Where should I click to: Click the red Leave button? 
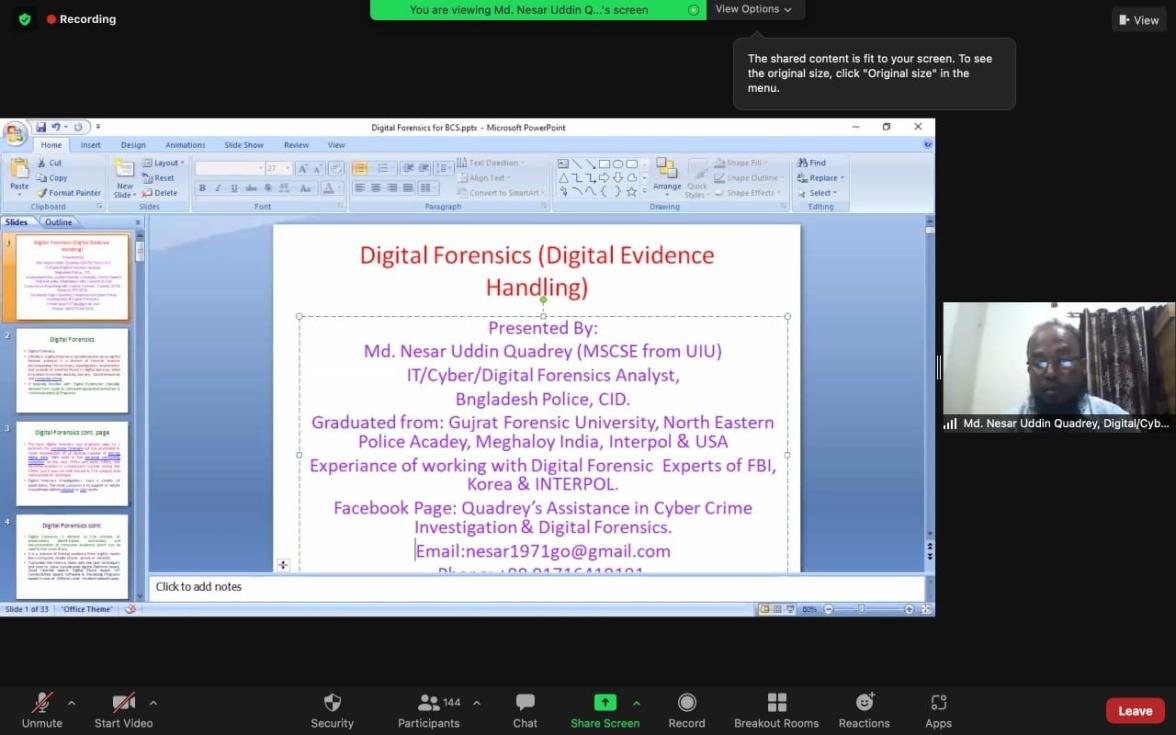click(1135, 711)
